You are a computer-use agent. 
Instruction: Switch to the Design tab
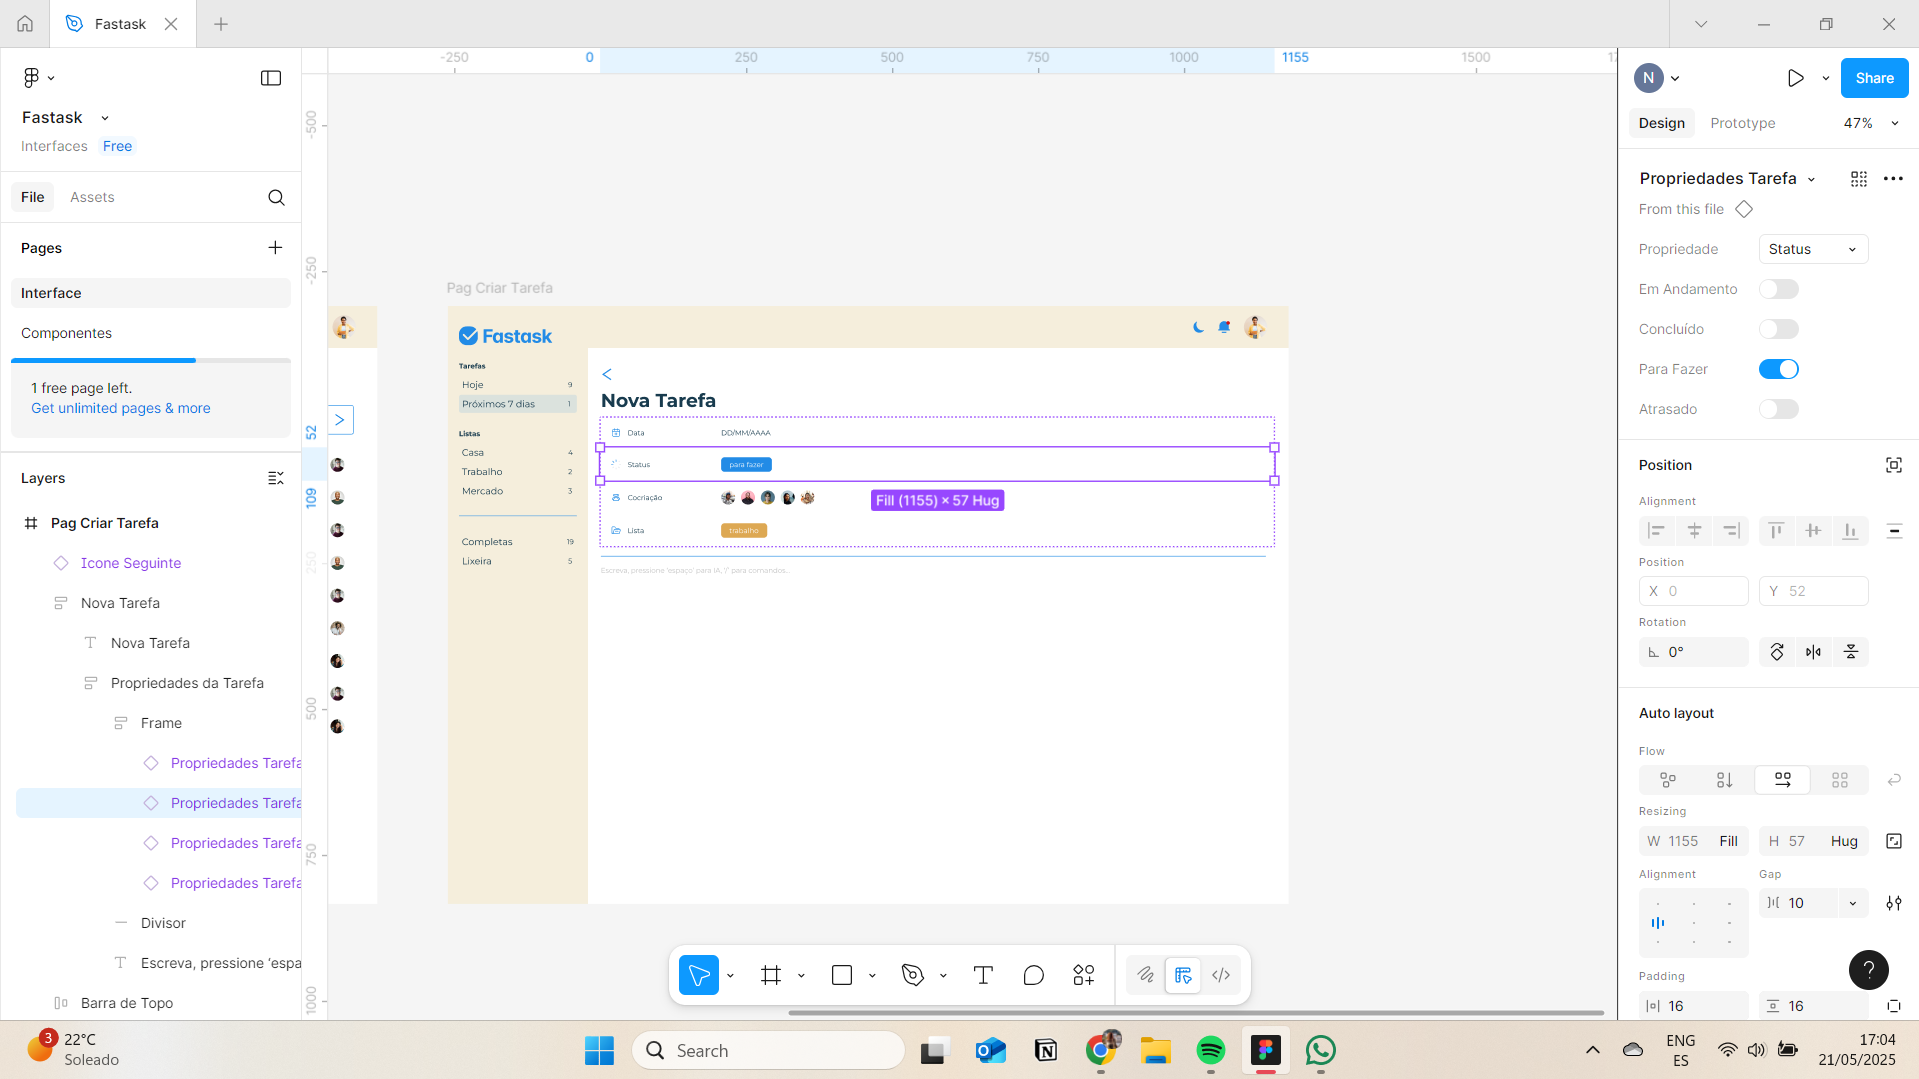click(1661, 123)
